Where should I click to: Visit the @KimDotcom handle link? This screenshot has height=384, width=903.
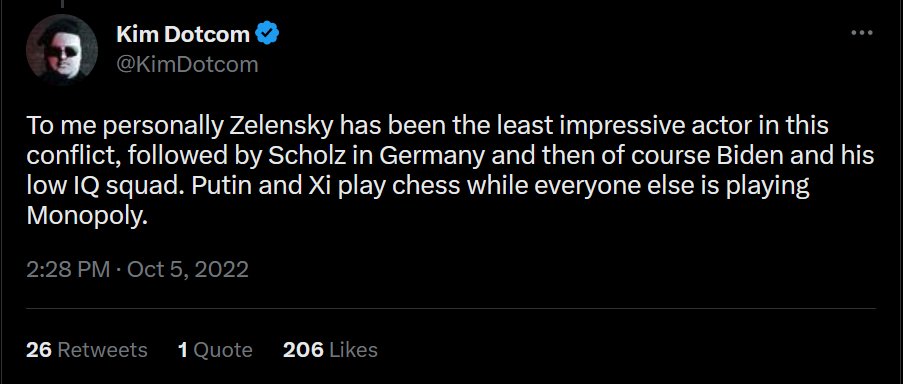(x=187, y=64)
